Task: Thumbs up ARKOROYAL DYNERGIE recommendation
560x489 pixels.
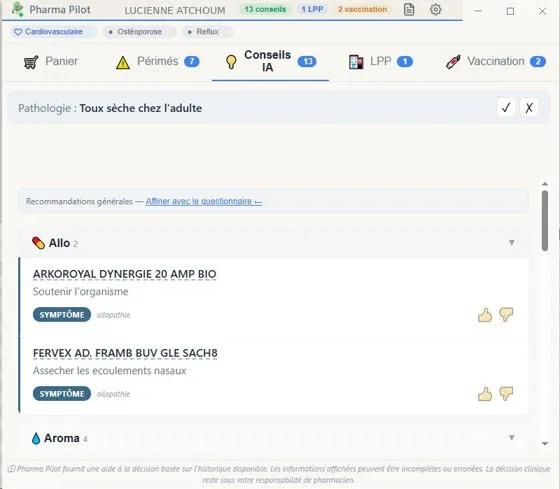Action: coord(485,315)
